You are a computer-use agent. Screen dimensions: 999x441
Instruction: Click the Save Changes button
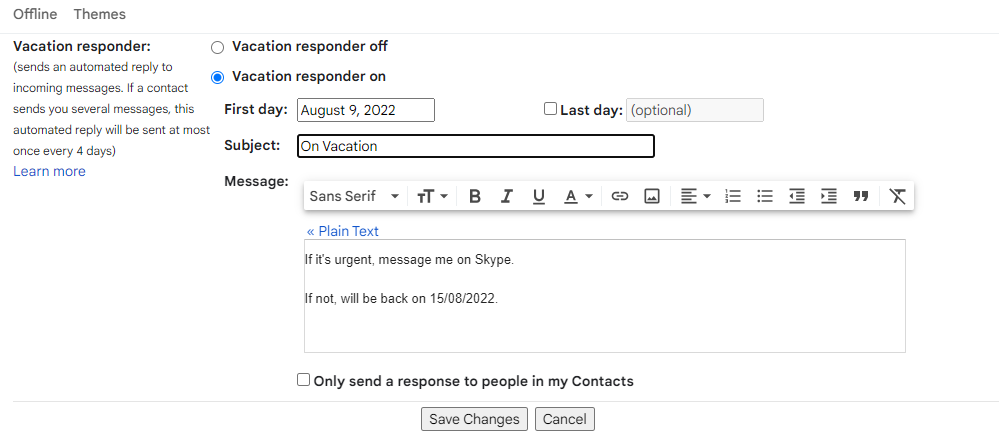tap(474, 419)
